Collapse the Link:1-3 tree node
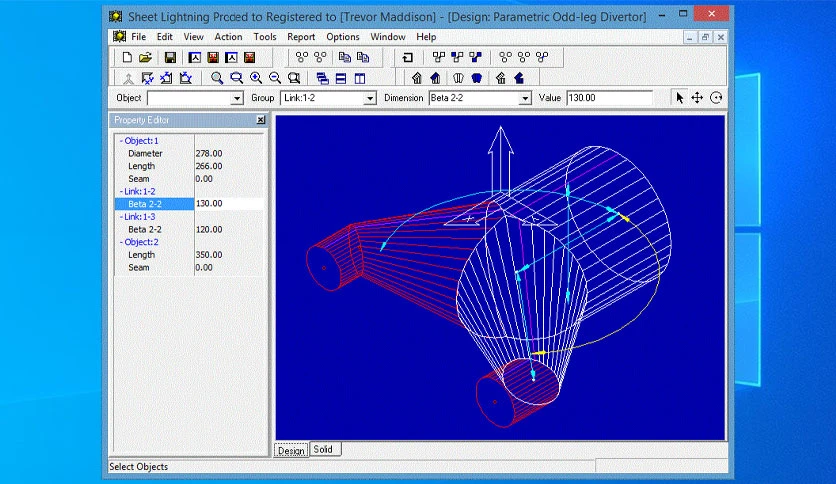Viewport: 836px width, 484px height. tap(121, 217)
